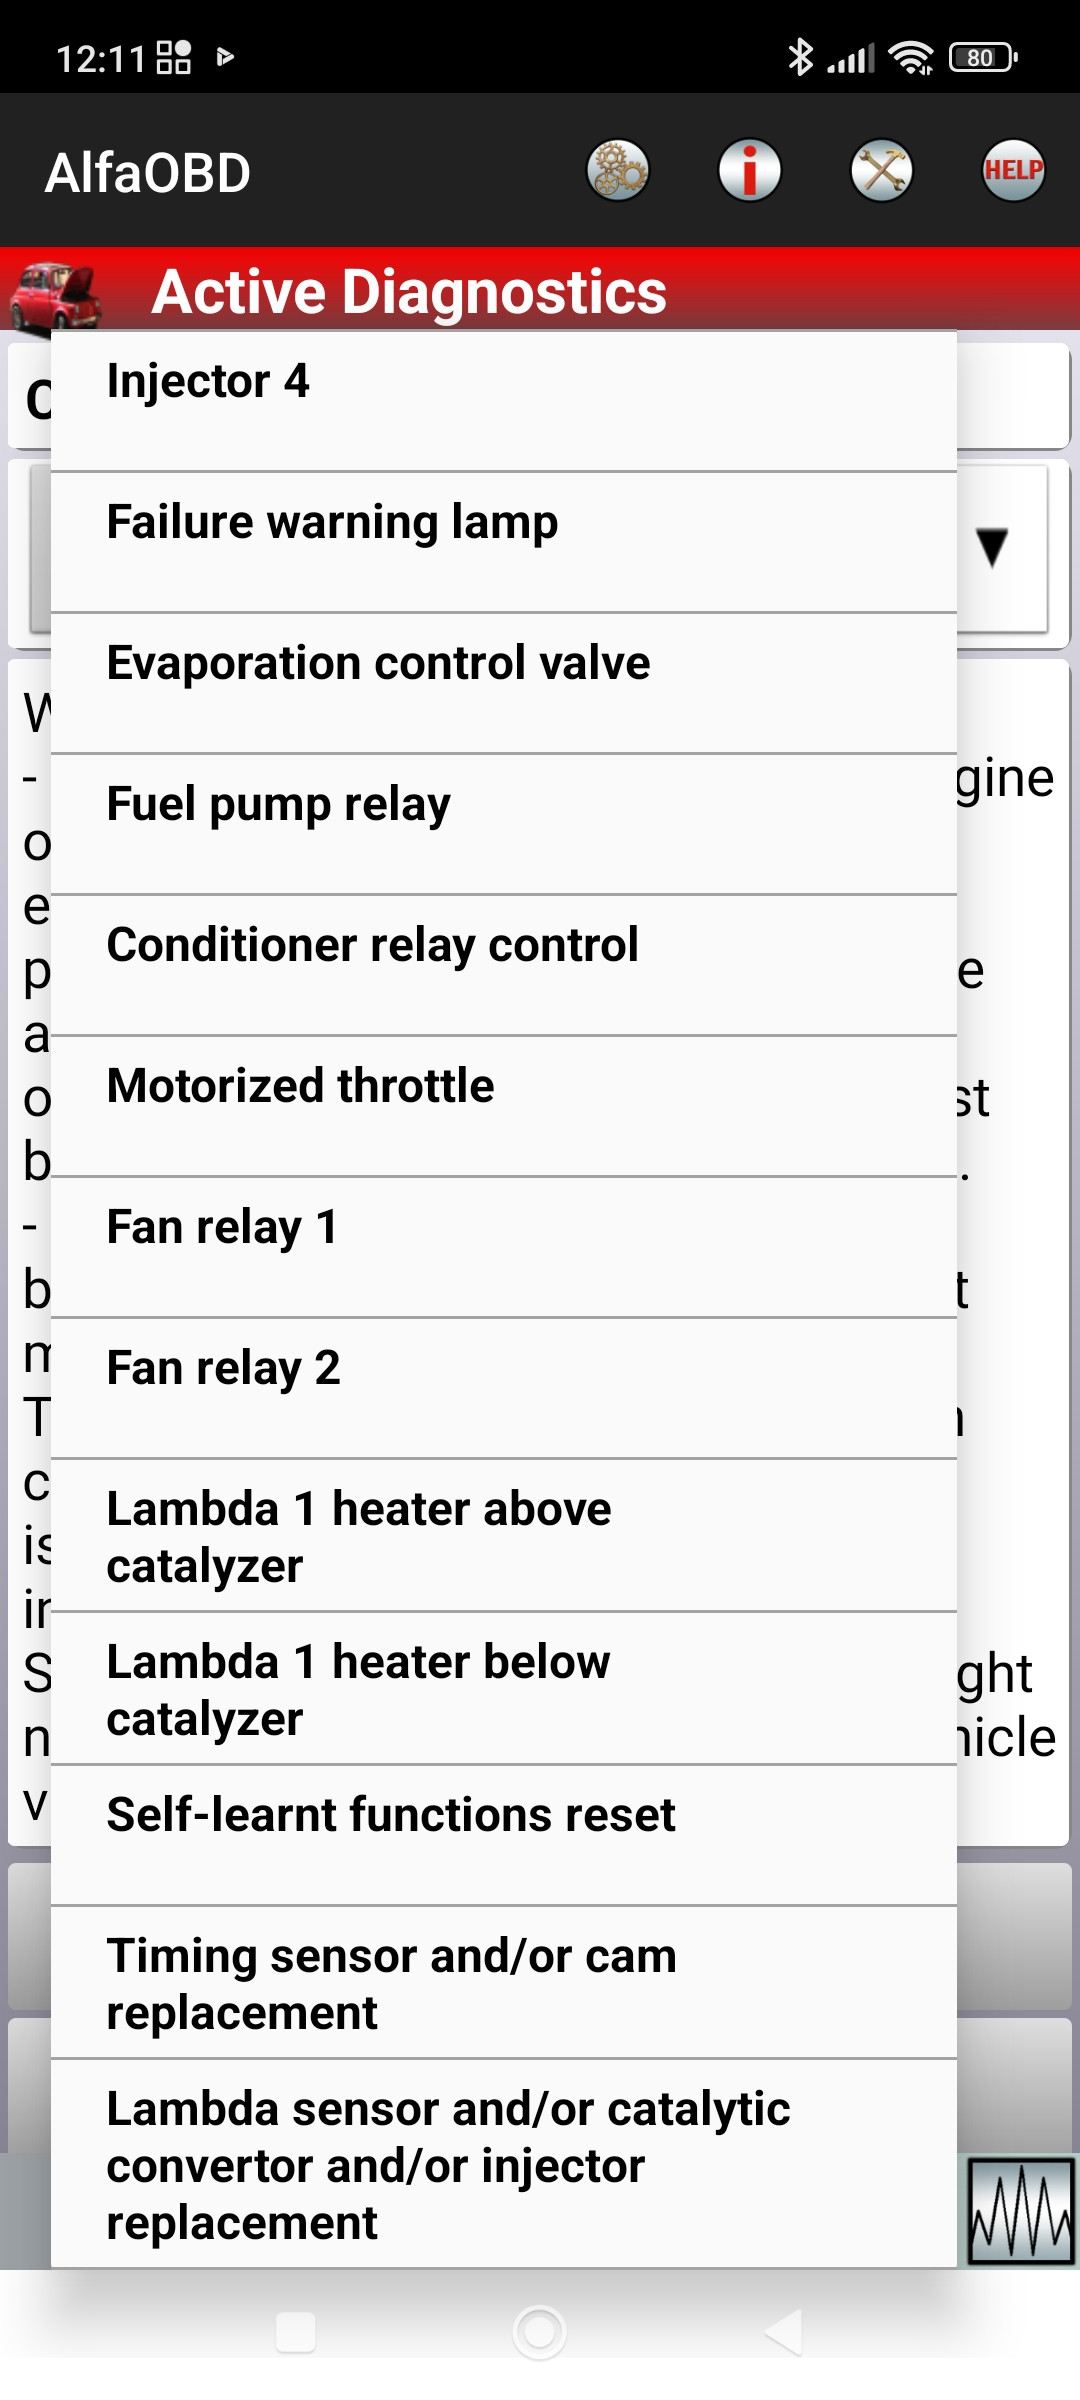Open the gears settings icon
This screenshot has width=1080, height=2400.
coord(617,170)
